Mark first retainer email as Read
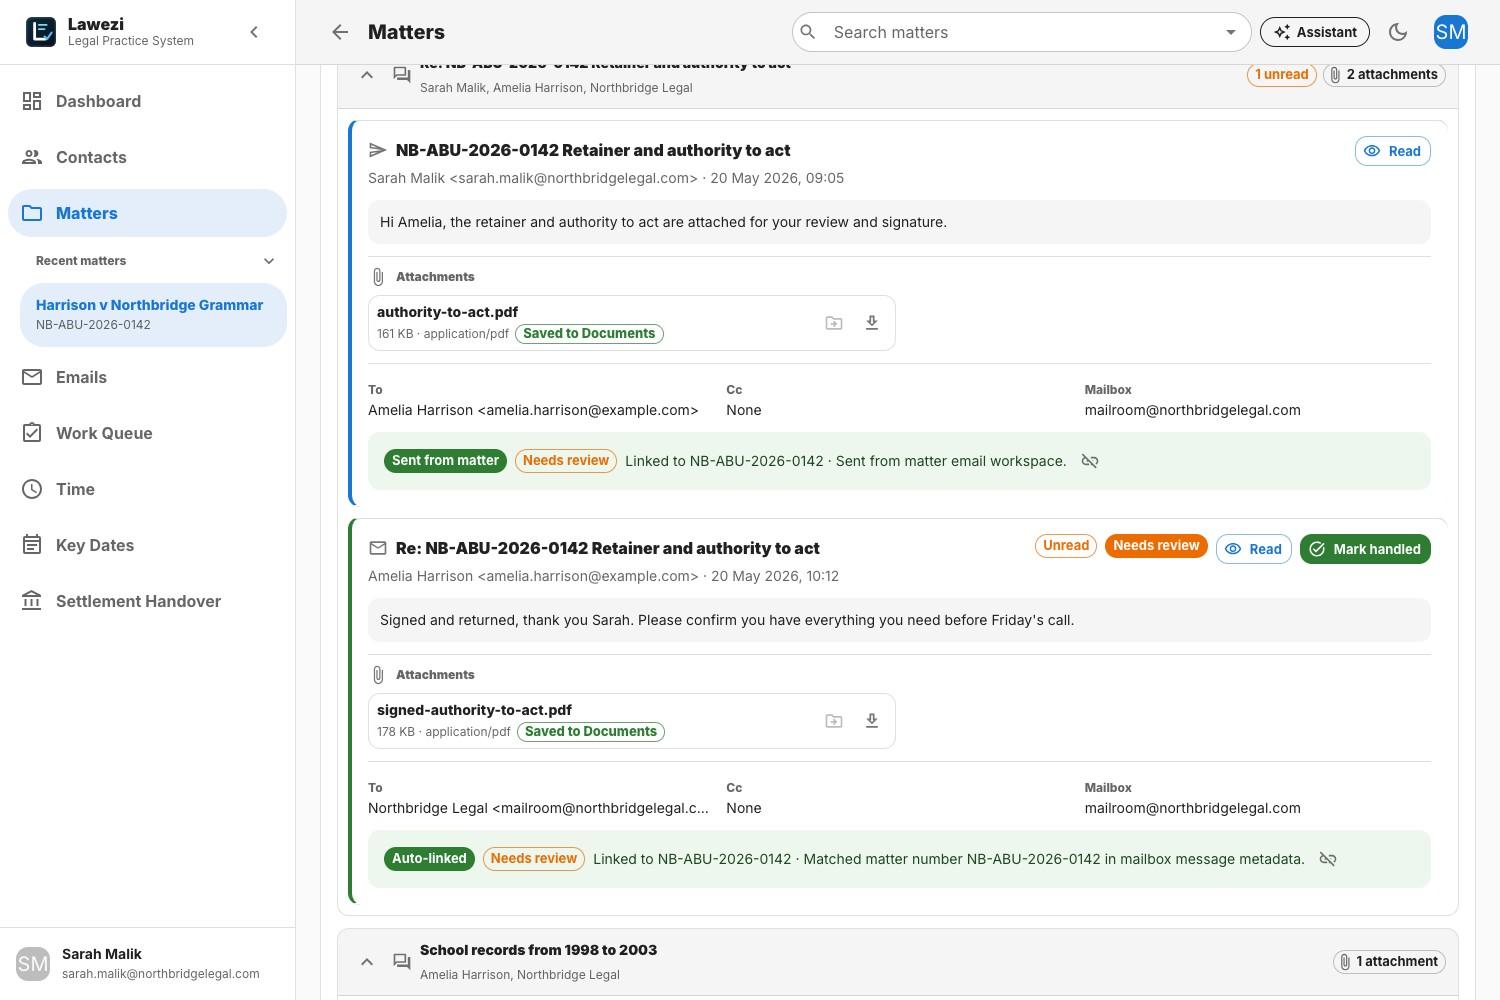This screenshot has width=1500, height=1000. click(1392, 151)
